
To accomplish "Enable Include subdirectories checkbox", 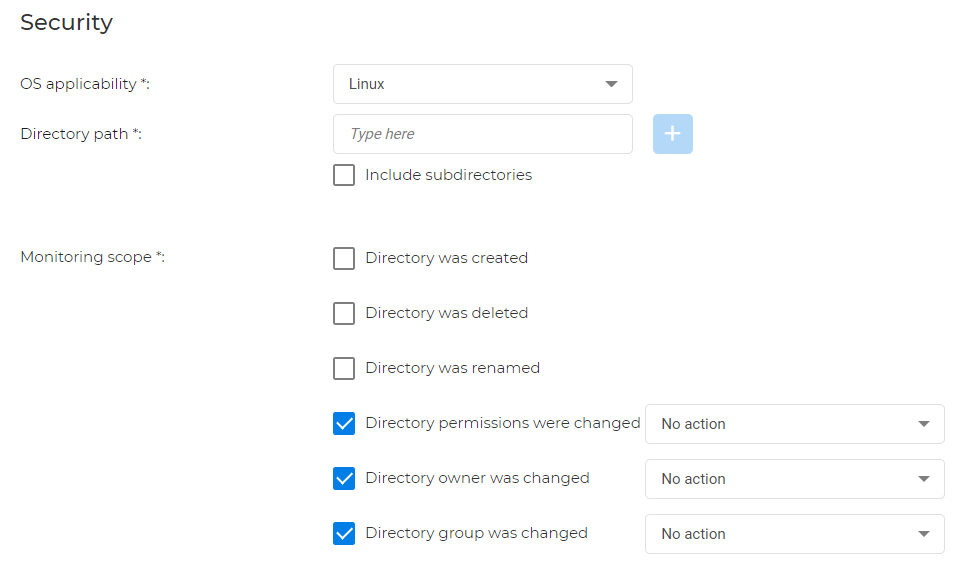I will point(344,175).
